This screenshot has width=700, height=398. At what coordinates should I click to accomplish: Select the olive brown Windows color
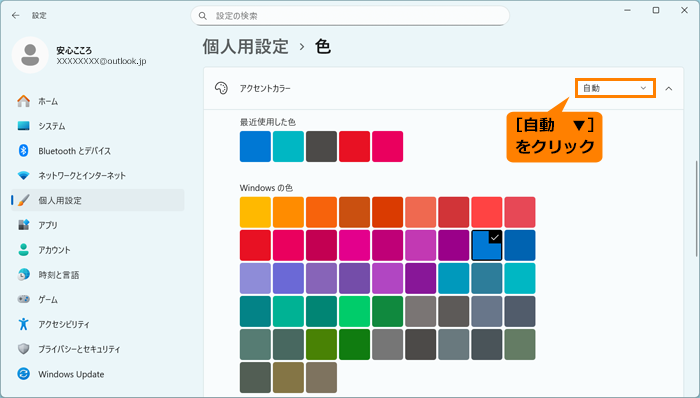[288, 377]
